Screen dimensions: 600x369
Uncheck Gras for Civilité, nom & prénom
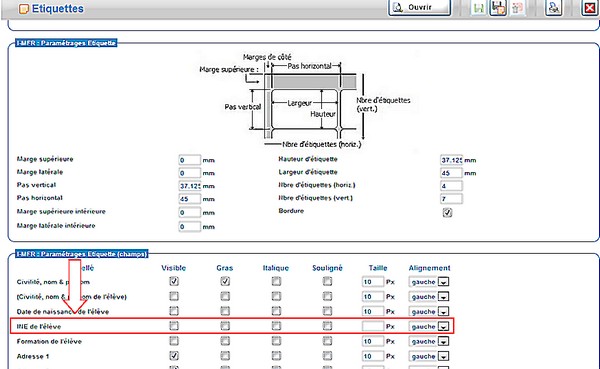[x=225, y=281]
